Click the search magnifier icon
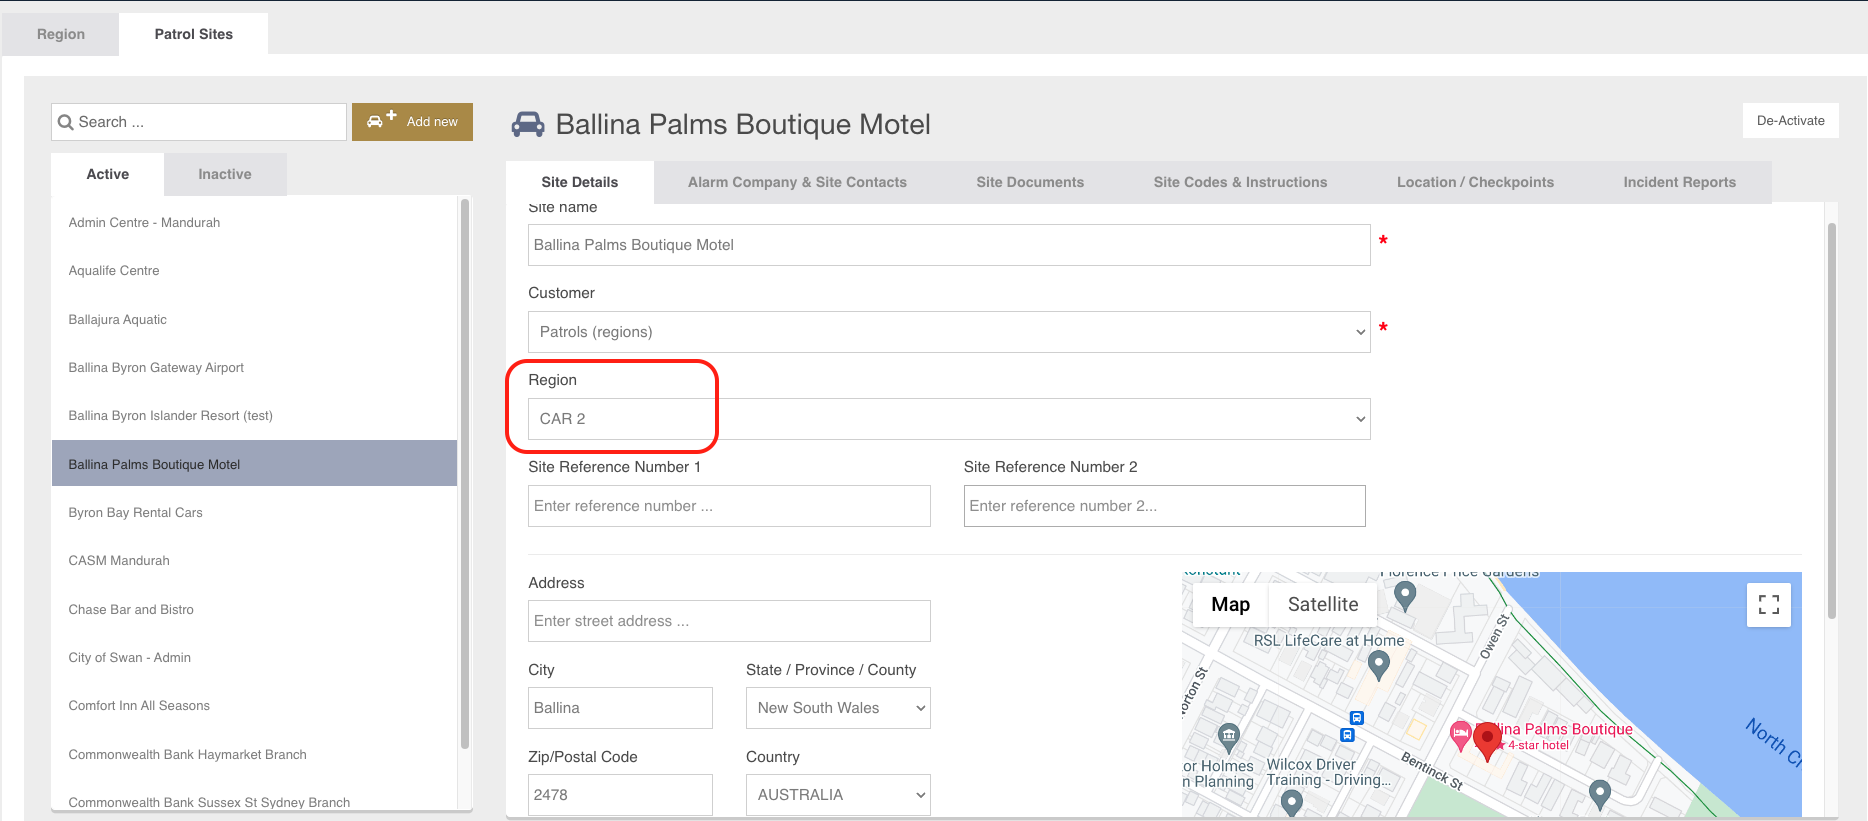1868x821 pixels. point(66,122)
